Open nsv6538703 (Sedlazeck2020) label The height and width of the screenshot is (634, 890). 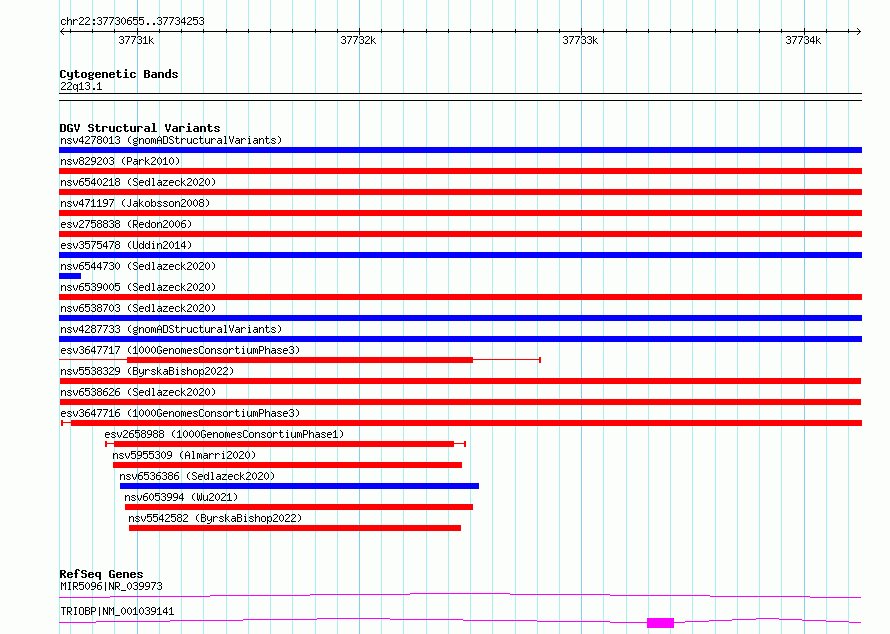coord(138,308)
